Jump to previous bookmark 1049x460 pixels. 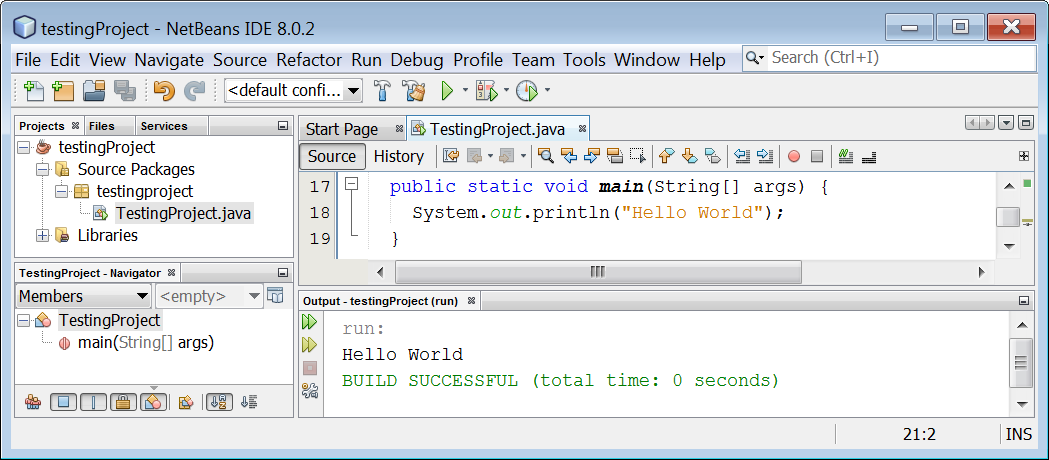666,156
